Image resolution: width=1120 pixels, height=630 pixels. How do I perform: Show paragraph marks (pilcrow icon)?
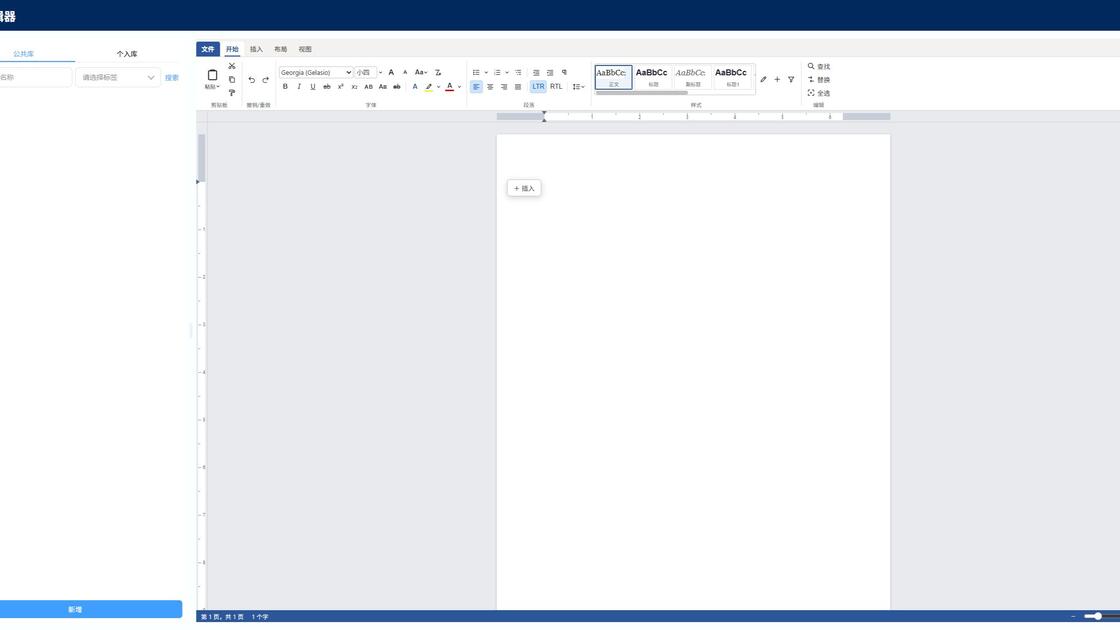point(564,72)
